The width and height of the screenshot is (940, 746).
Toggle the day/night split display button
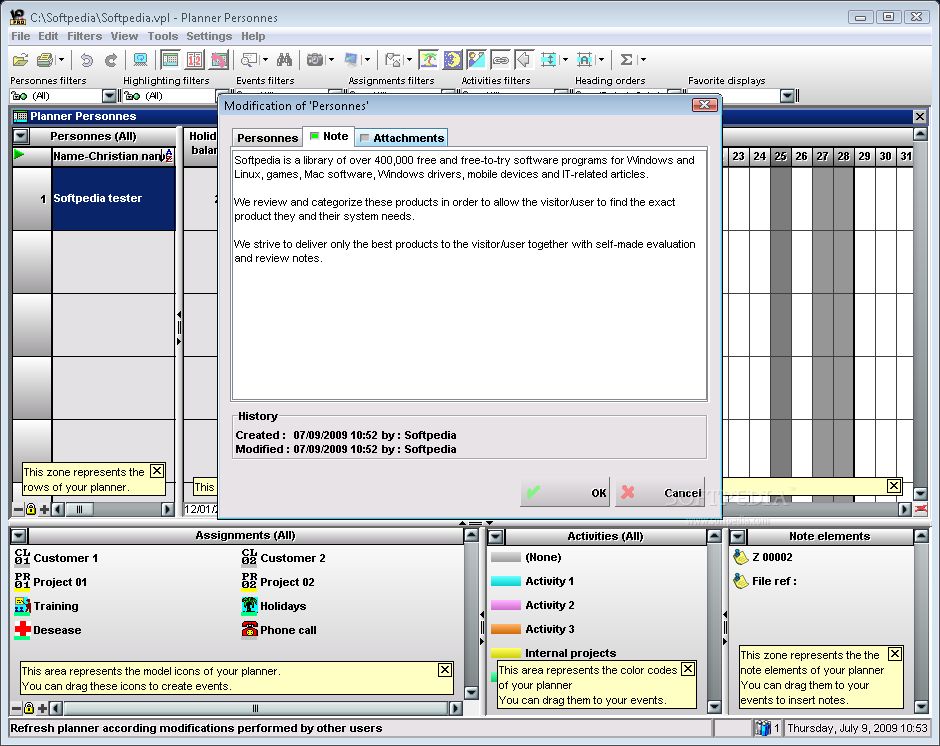(476, 59)
